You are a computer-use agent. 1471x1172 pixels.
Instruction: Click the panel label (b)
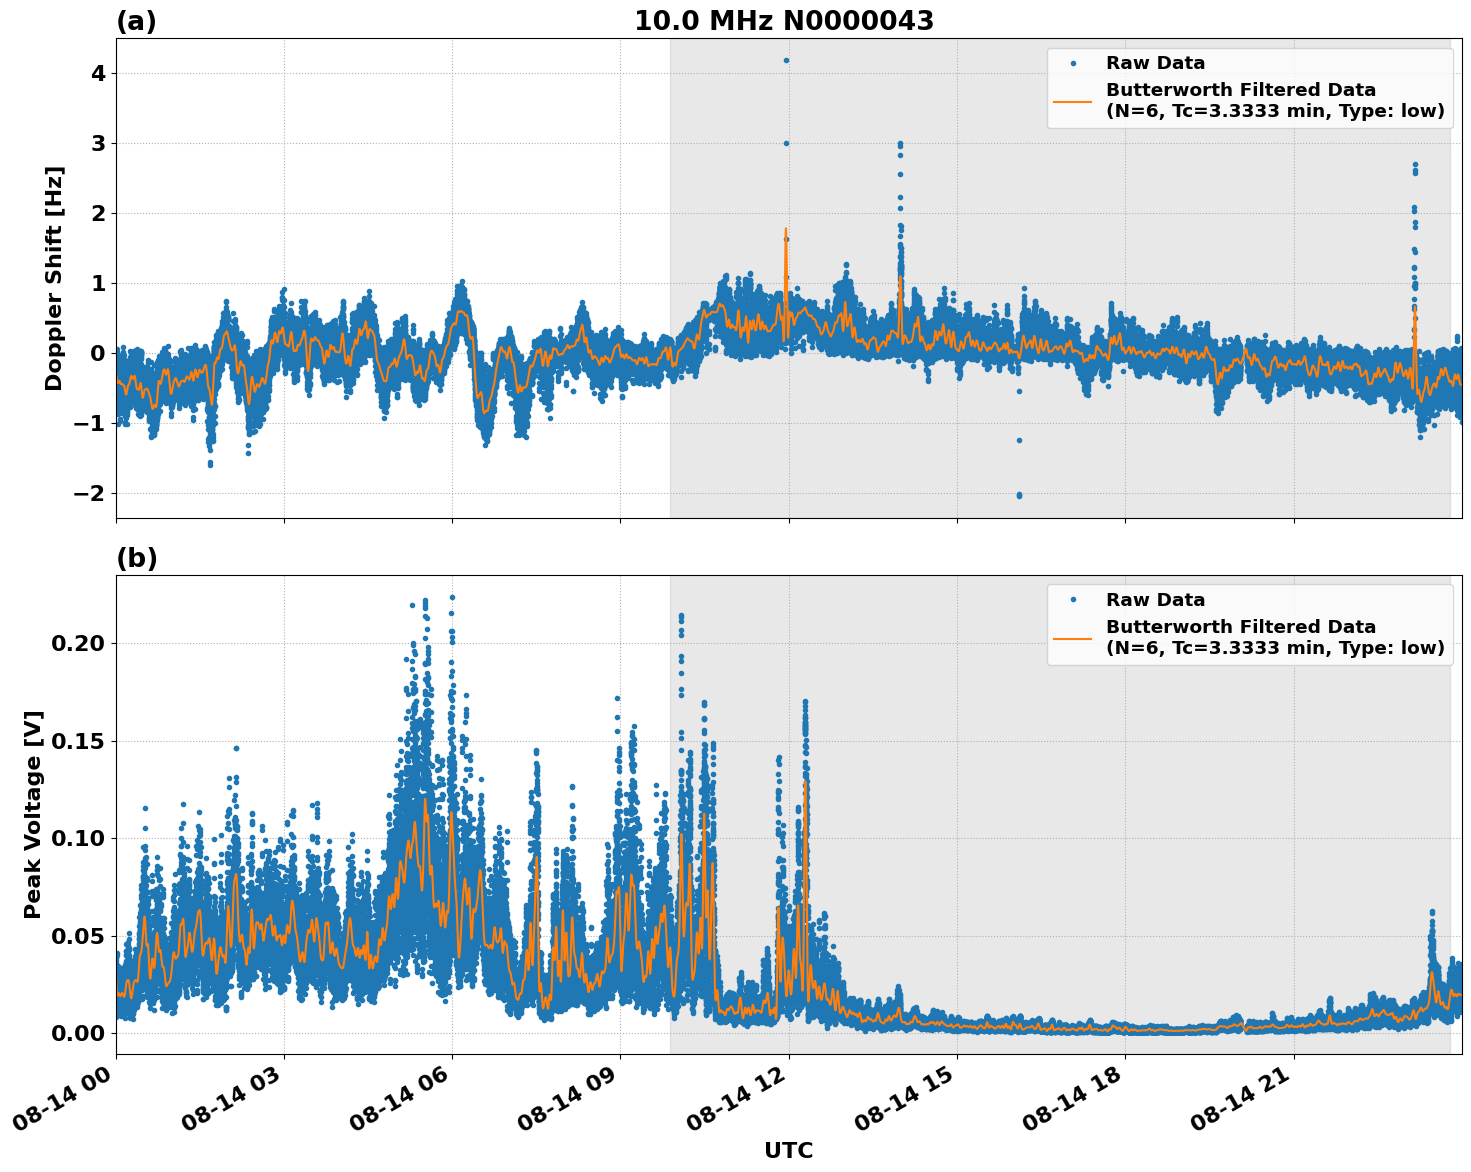tap(136, 557)
